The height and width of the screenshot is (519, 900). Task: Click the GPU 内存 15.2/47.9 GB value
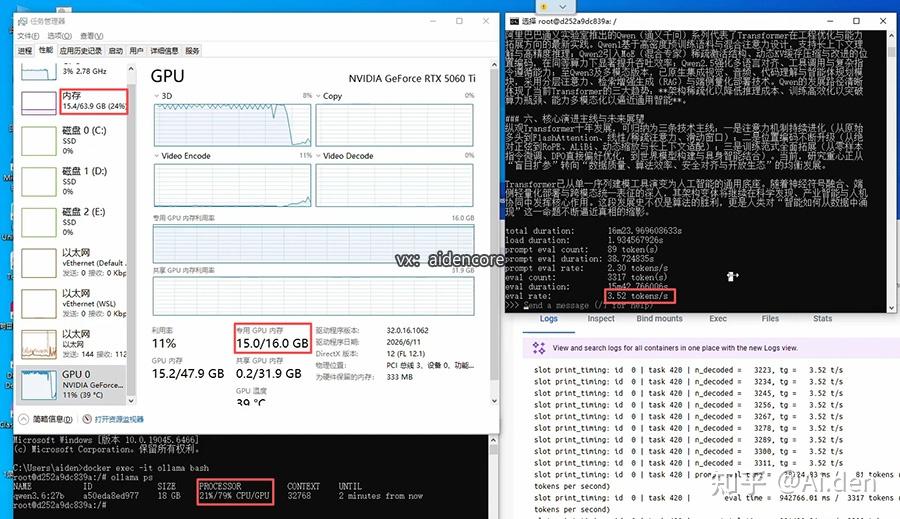point(188,374)
